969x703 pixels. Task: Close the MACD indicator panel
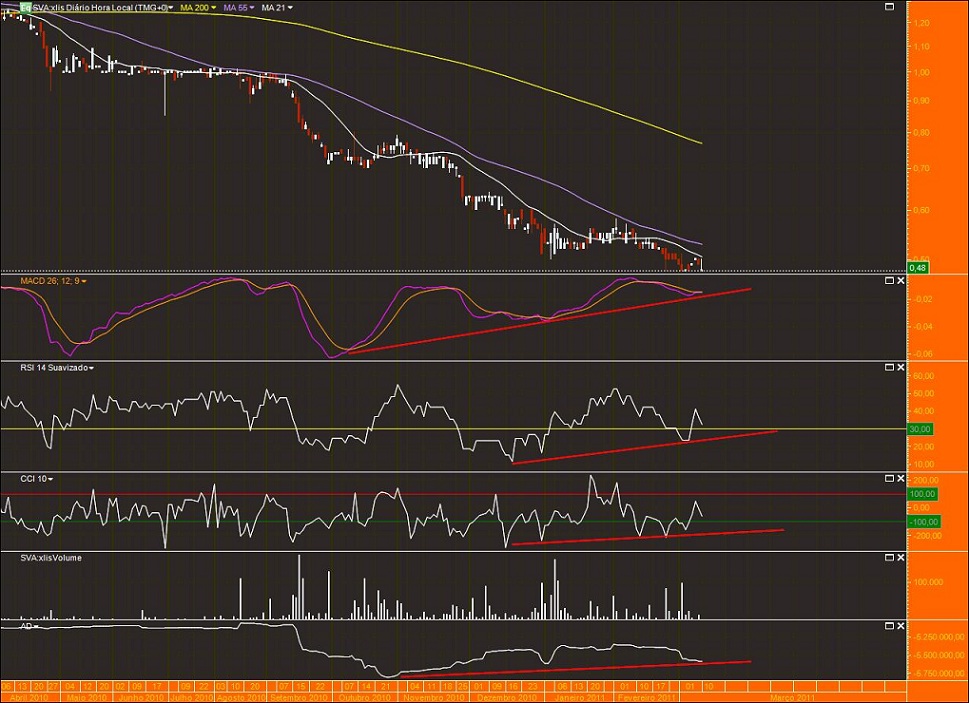tap(900, 280)
